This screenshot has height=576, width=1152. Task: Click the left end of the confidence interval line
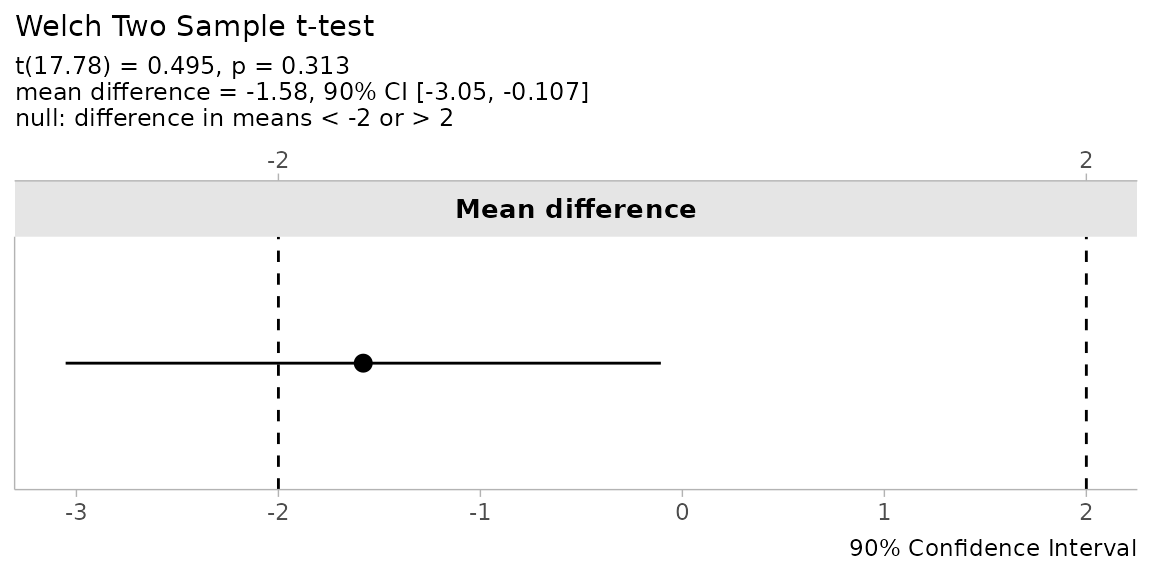(x=67, y=363)
